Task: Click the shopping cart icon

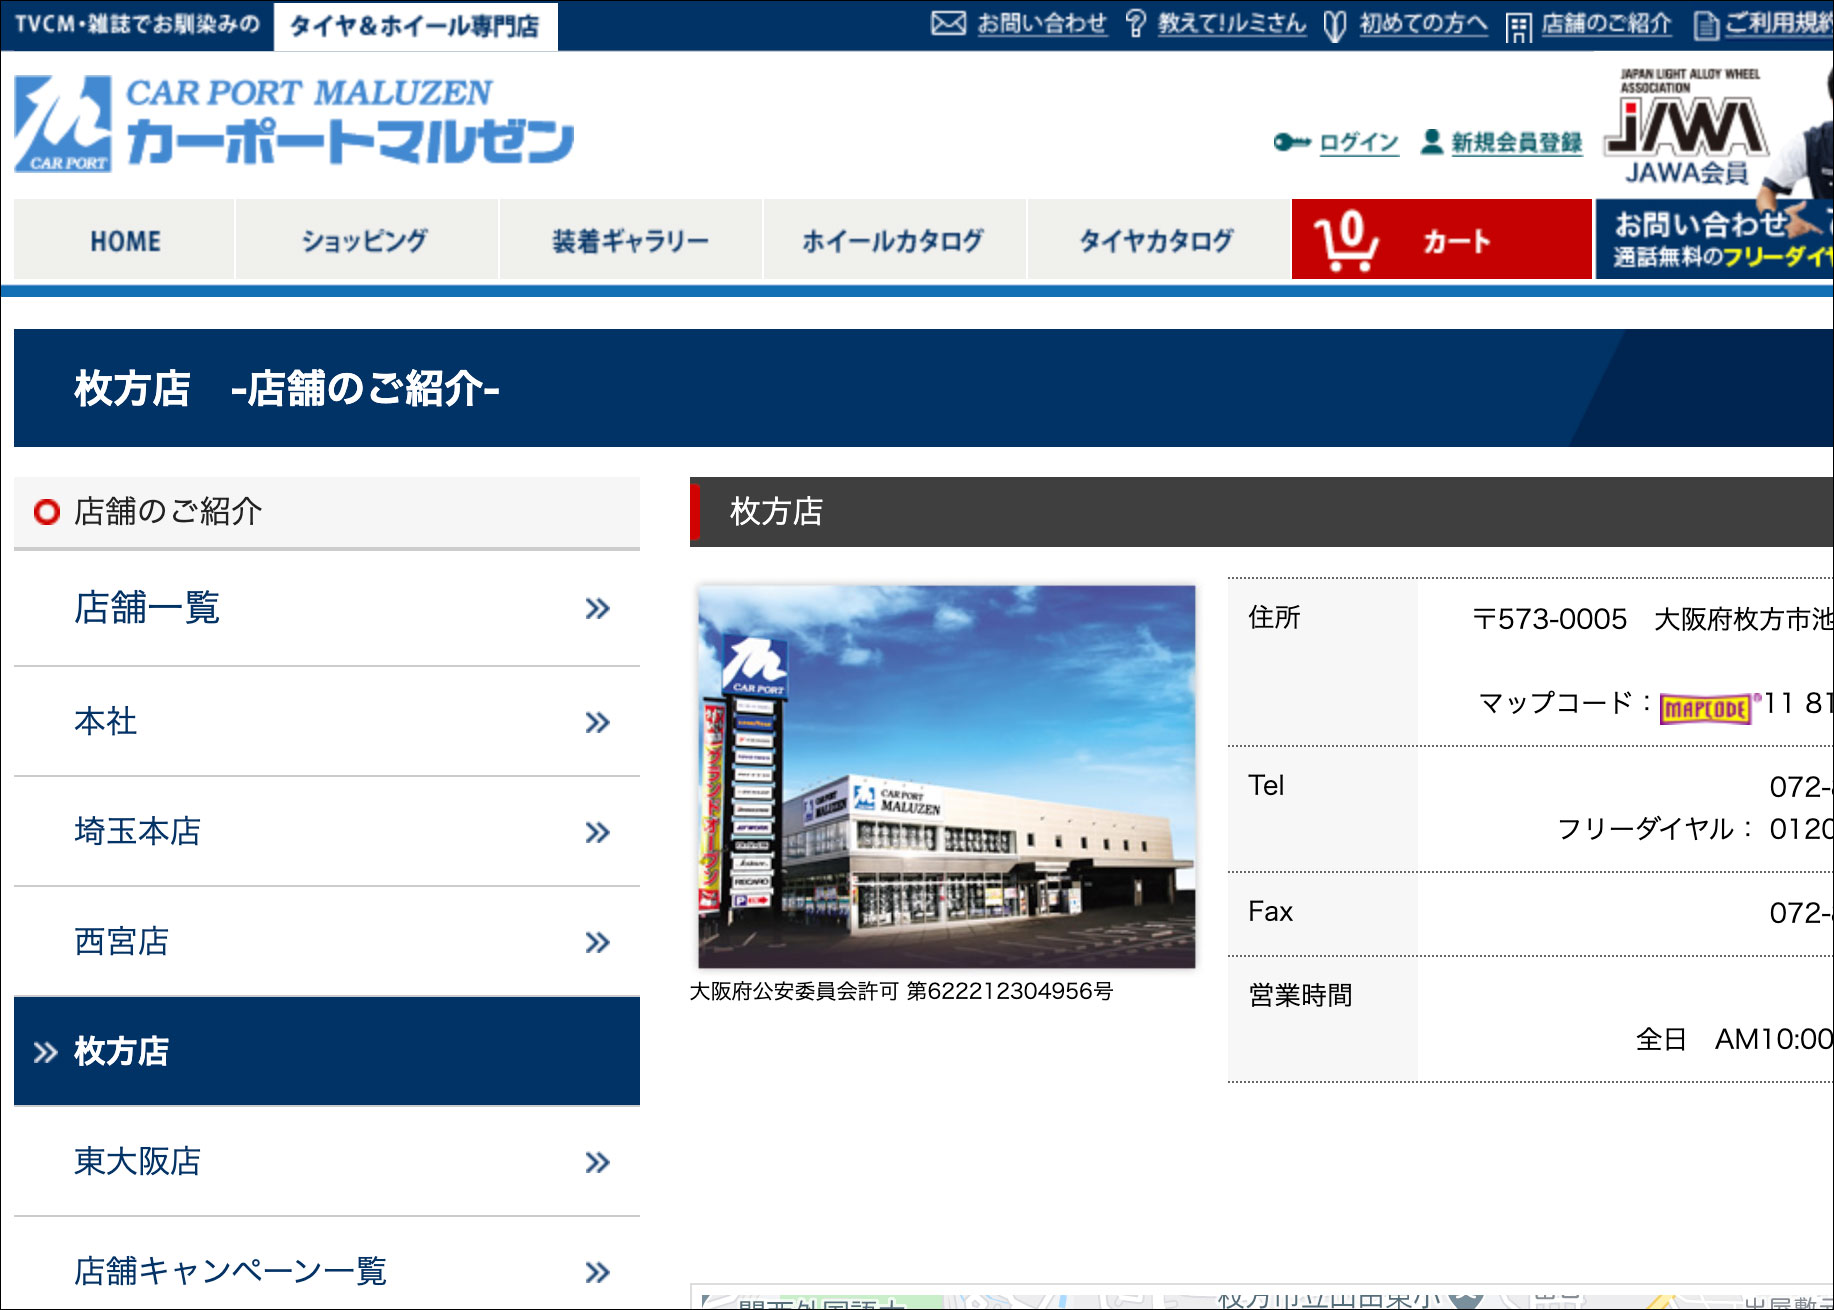Action: point(1345,241)
